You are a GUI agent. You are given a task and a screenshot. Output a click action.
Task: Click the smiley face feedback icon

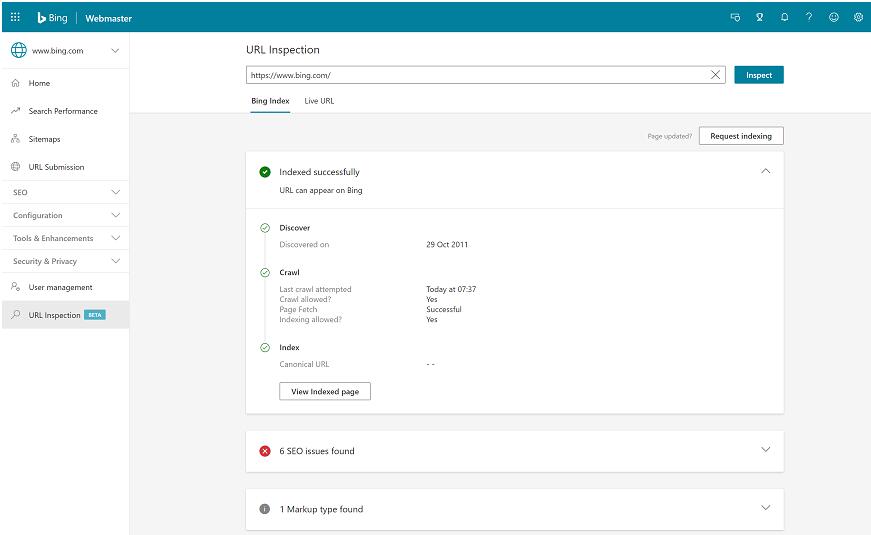coord(834,17)
